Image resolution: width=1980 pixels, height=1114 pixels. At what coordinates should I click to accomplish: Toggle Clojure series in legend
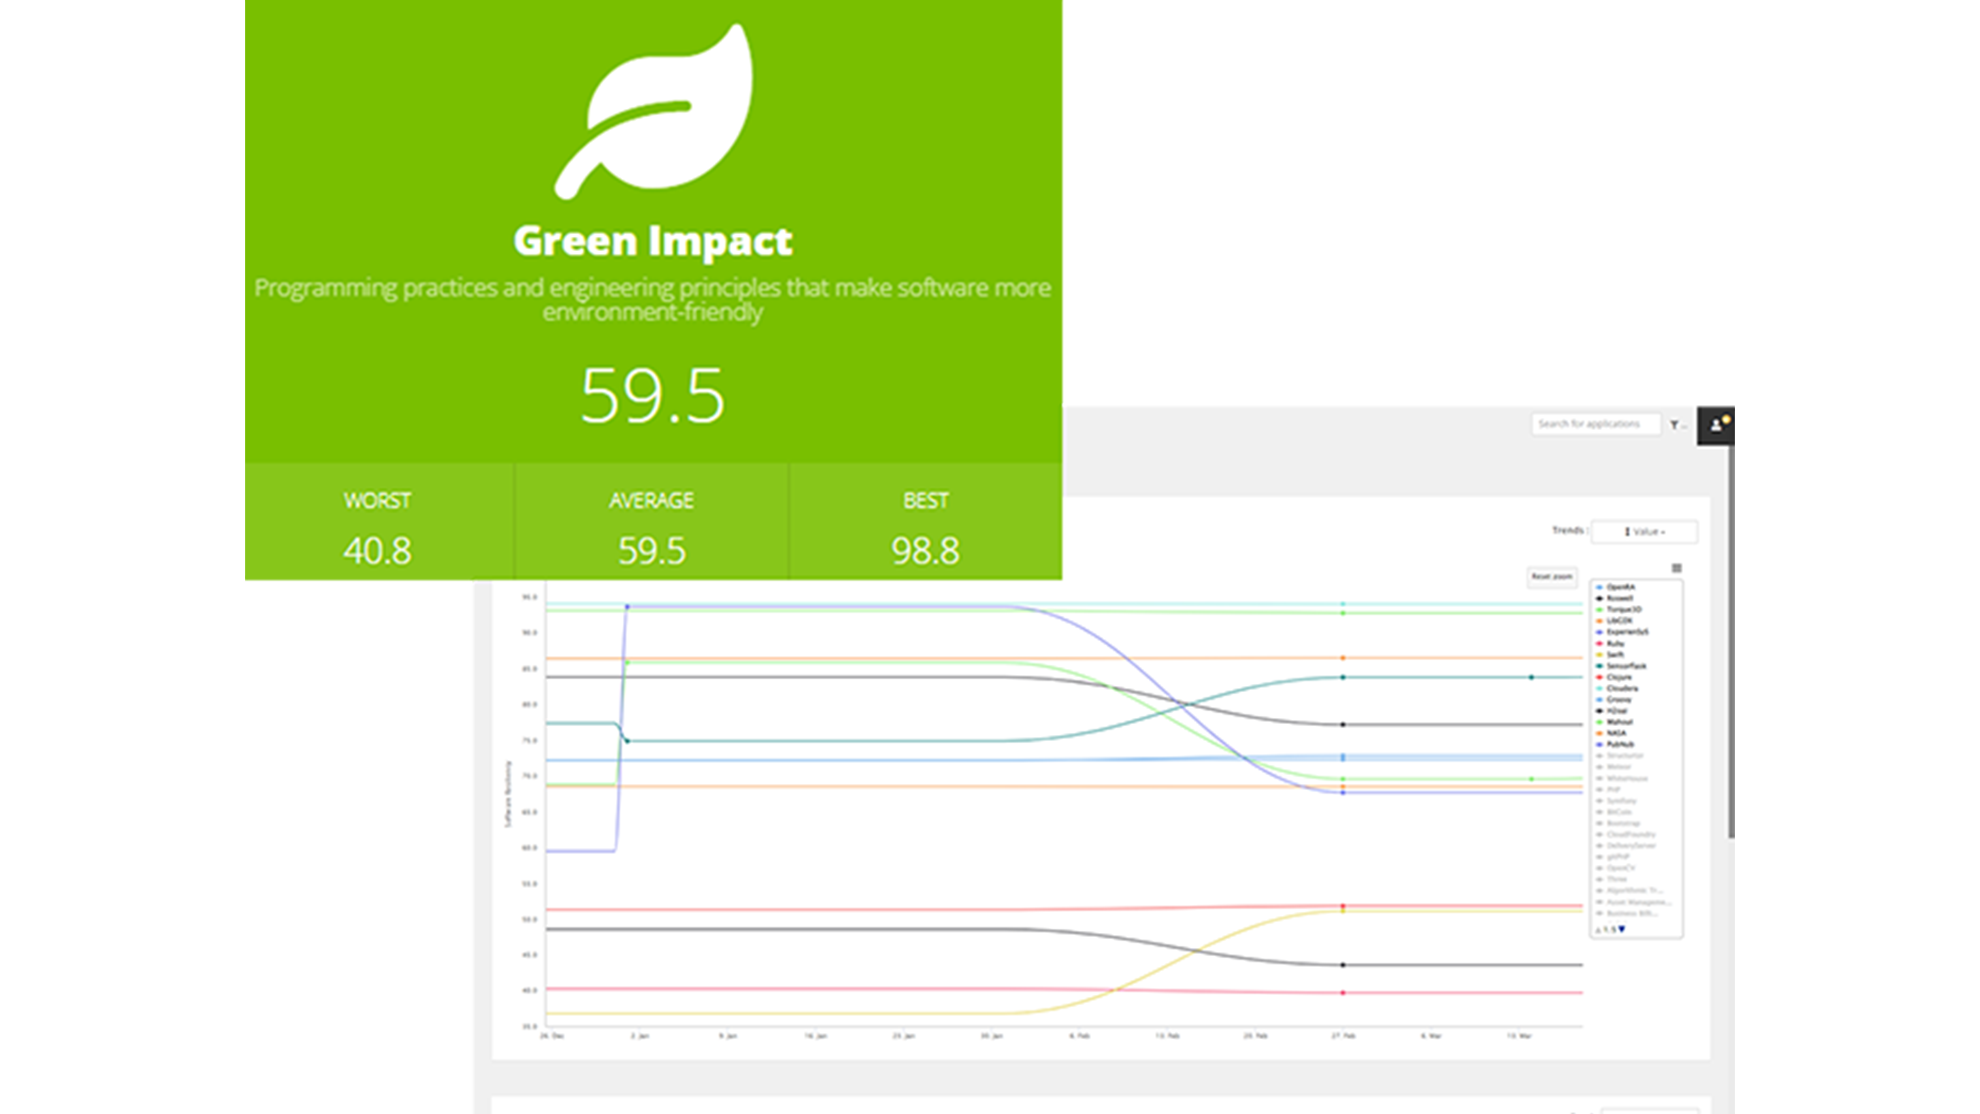[1613, 677]
